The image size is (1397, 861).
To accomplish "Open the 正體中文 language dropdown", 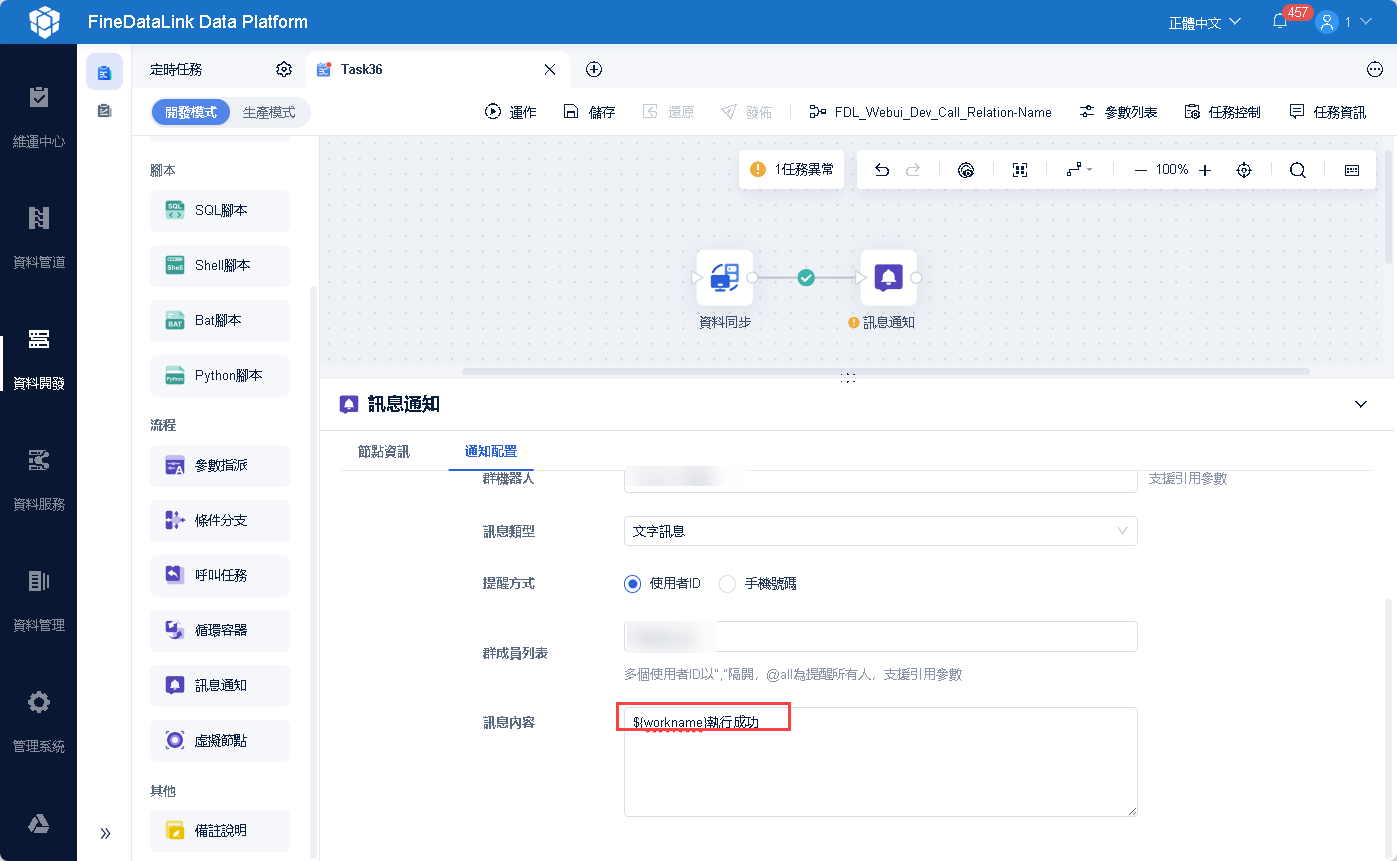I will [1204, 22].
